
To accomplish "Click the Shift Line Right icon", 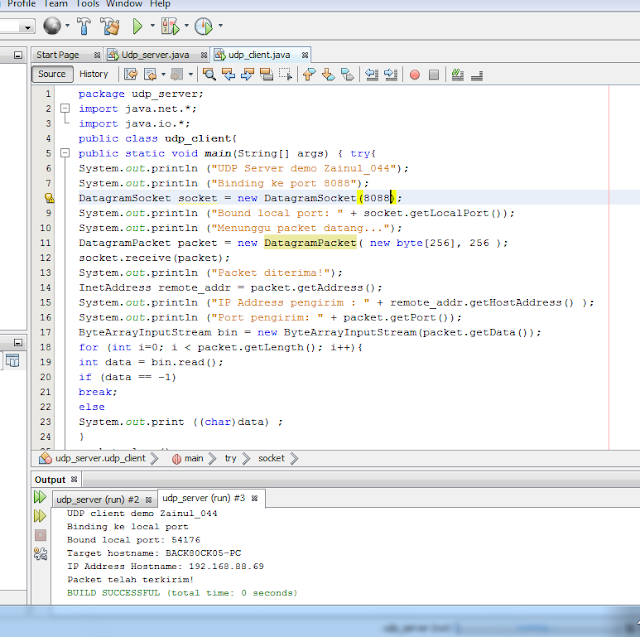I will click(x=391, y=74).
